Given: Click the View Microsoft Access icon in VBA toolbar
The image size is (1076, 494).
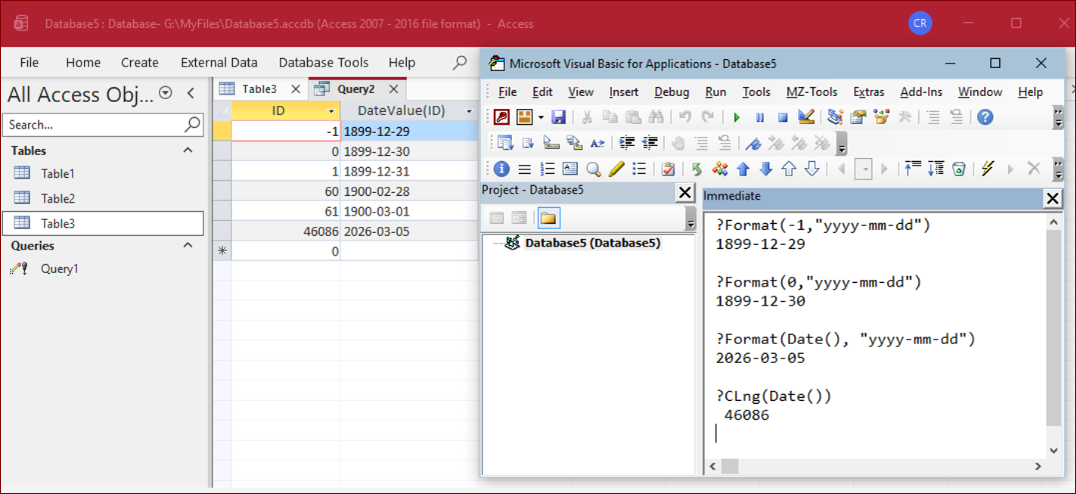Looking at the screenshot, I should pyautogui.click(x=502, y=117).
